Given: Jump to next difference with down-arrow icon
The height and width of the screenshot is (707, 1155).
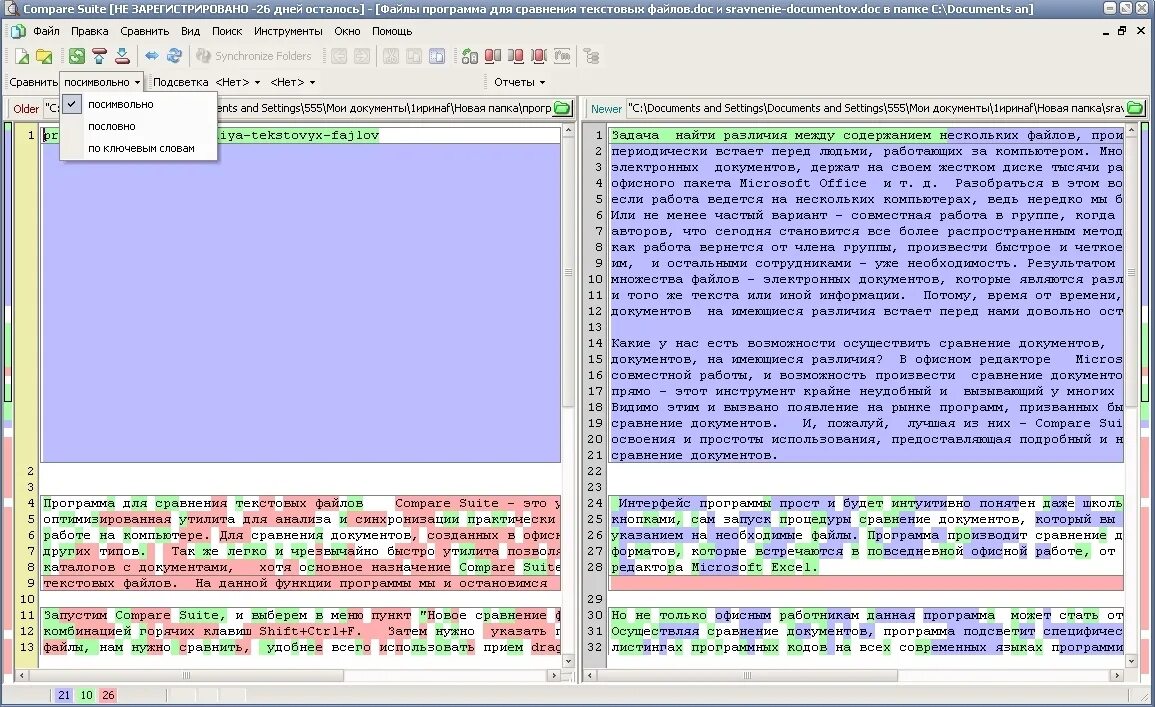Looking at the screenshot, I should tap(122, 56).
